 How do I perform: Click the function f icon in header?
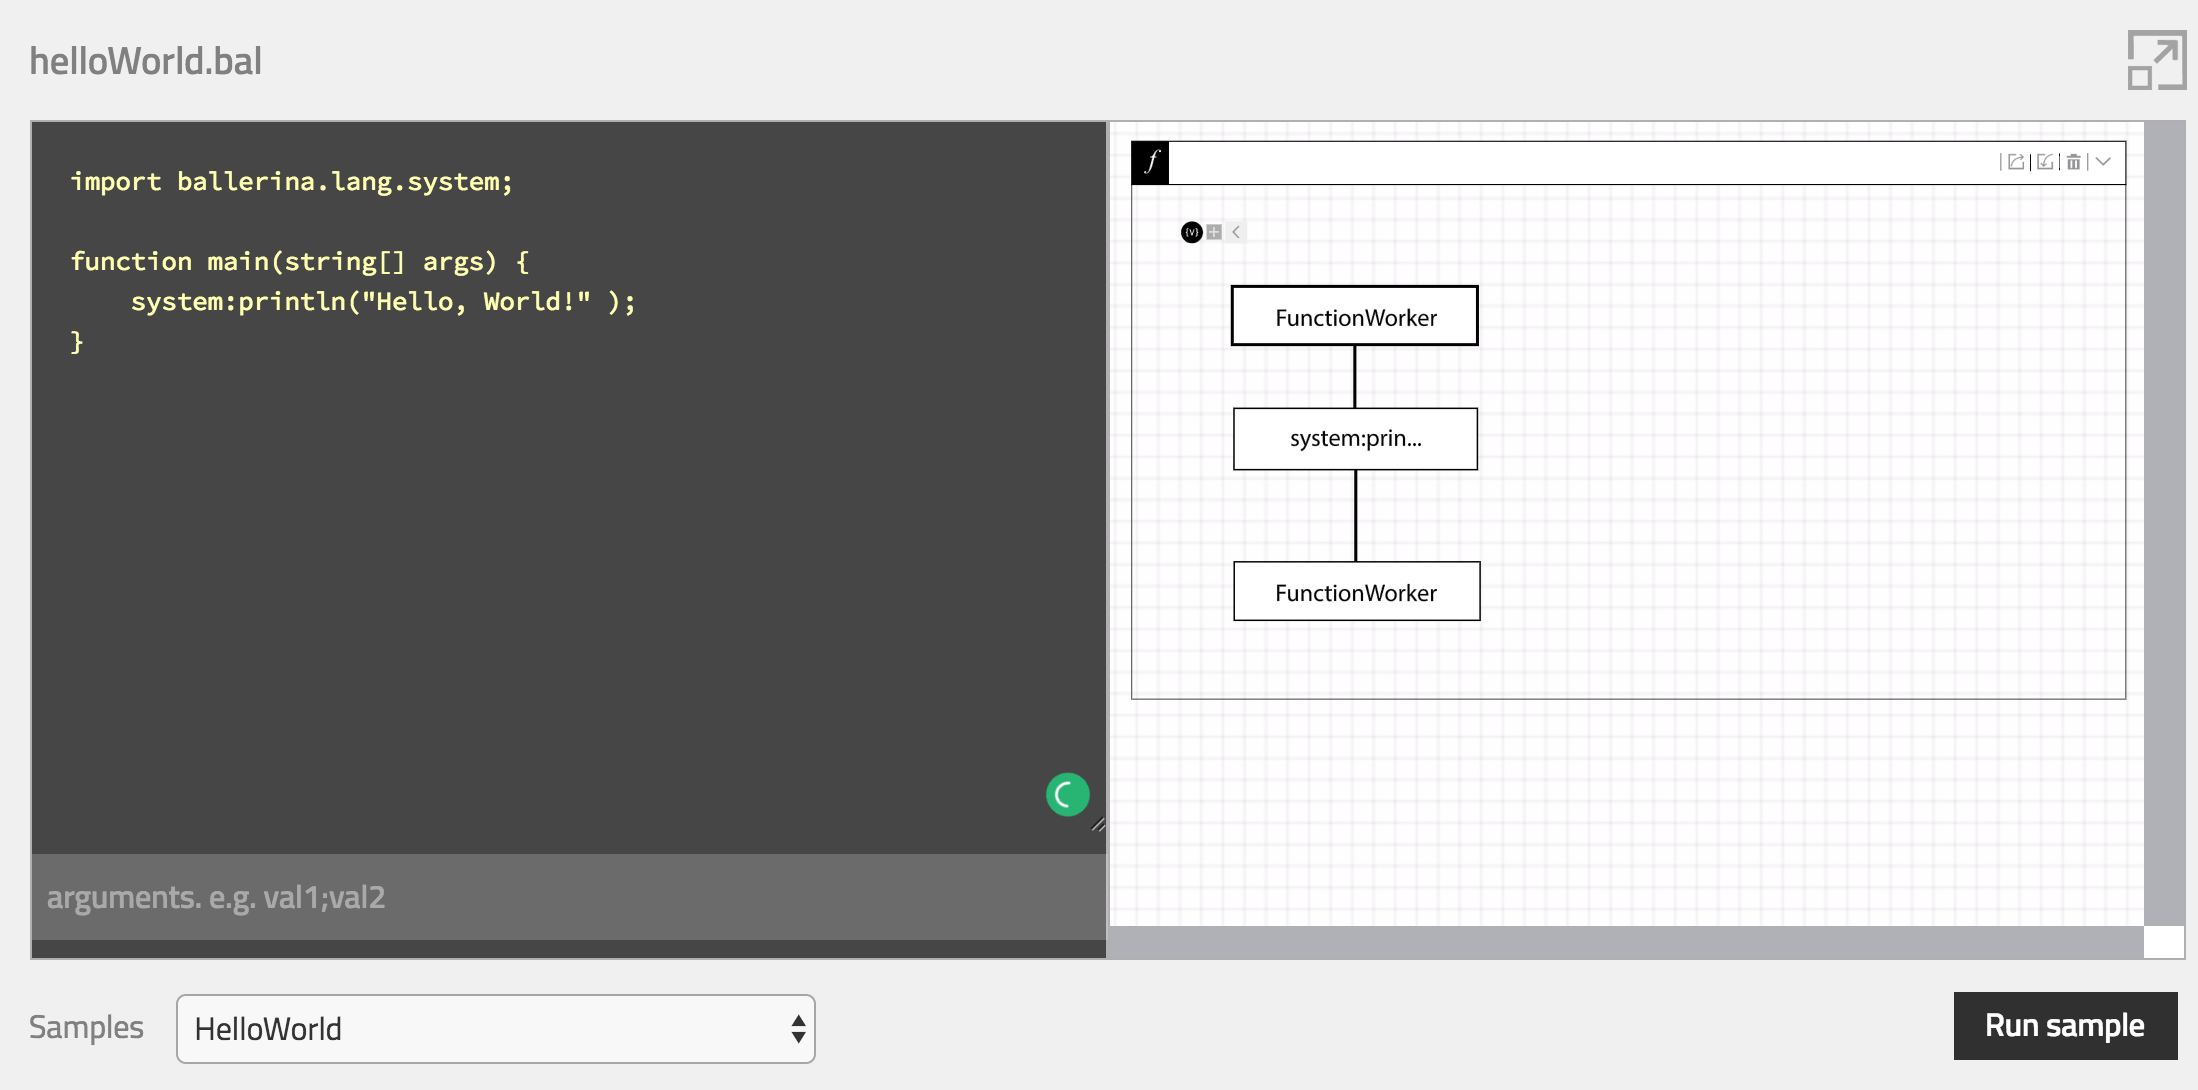tap(1150, 162)
